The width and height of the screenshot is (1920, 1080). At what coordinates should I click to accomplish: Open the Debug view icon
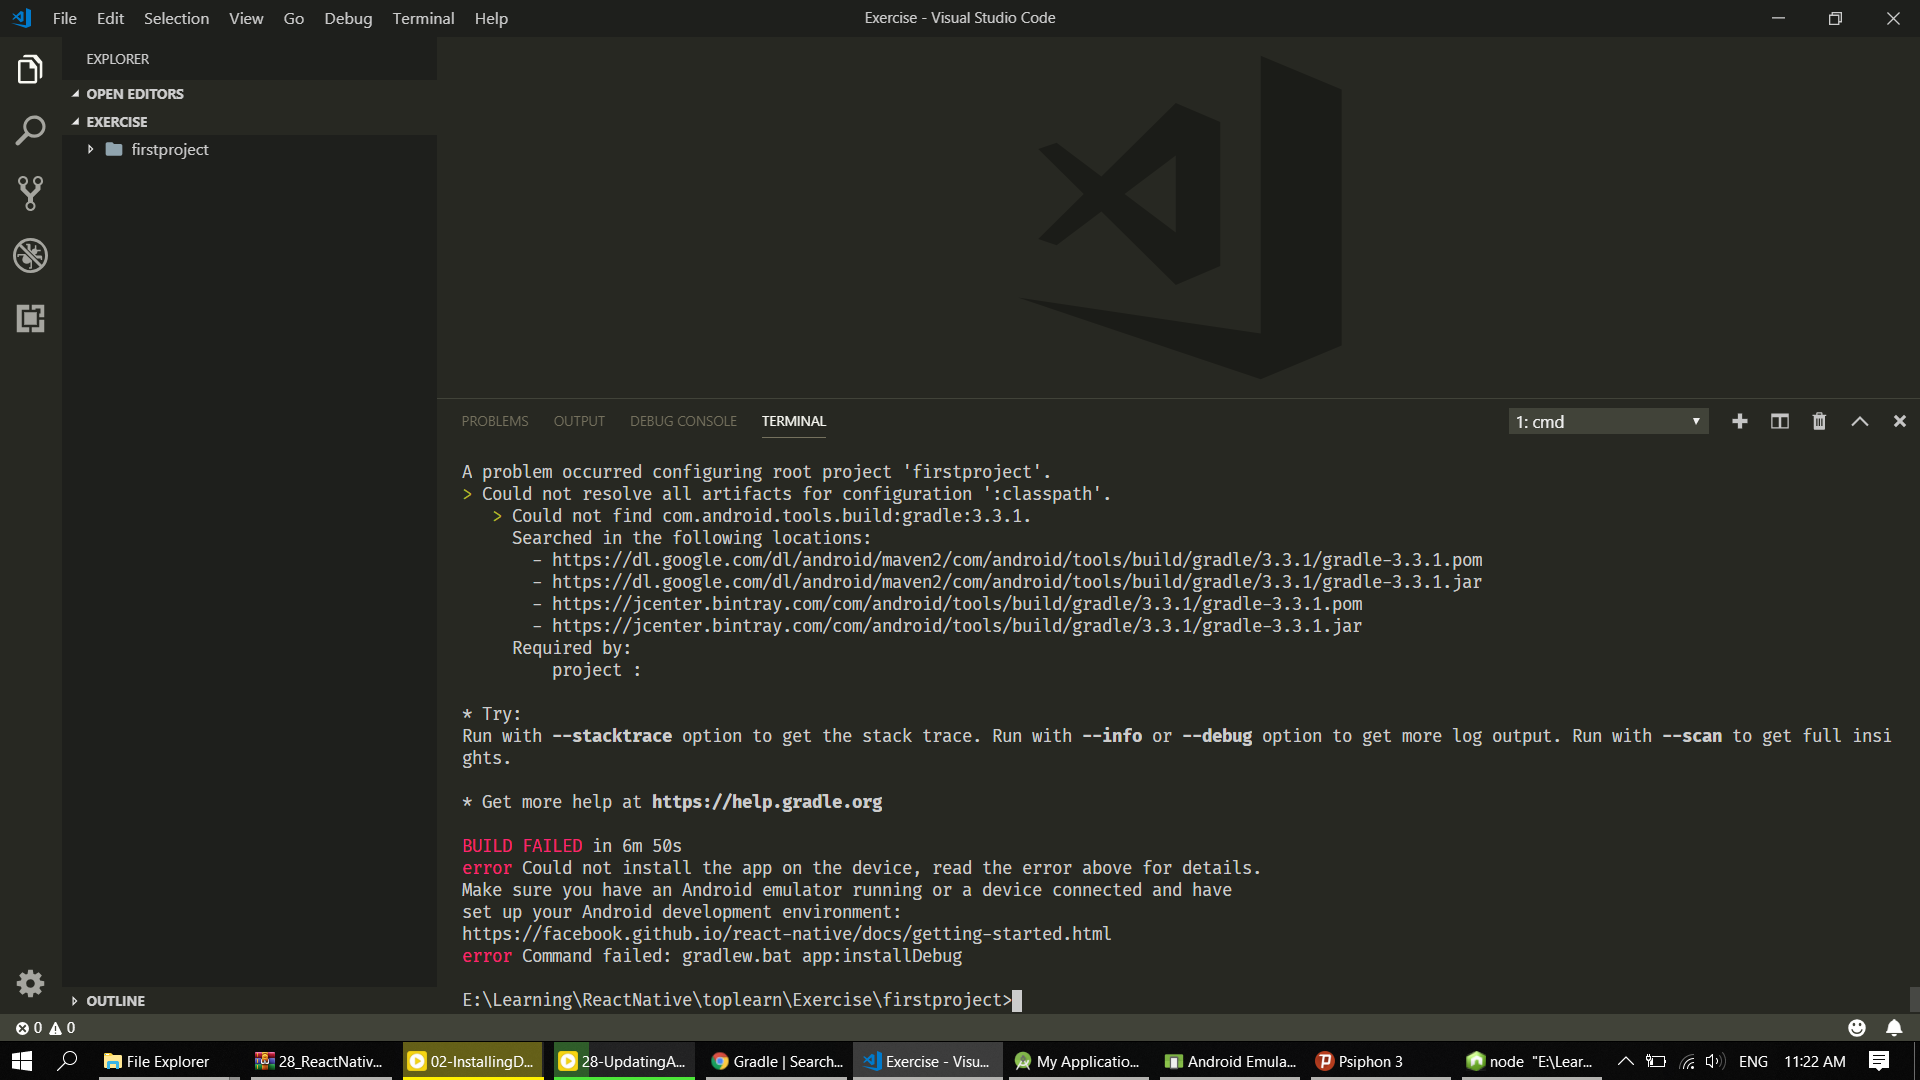pos(30,256)
